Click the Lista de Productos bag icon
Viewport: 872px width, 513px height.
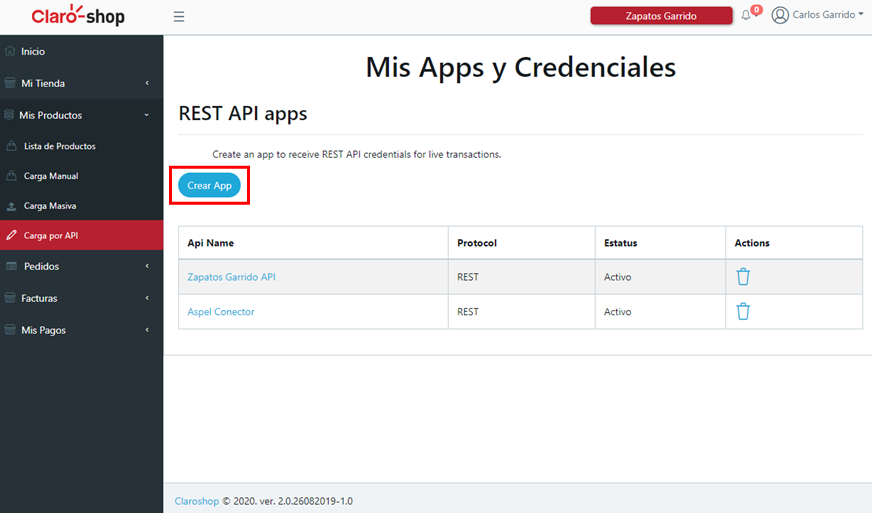[x=11, y=146]
